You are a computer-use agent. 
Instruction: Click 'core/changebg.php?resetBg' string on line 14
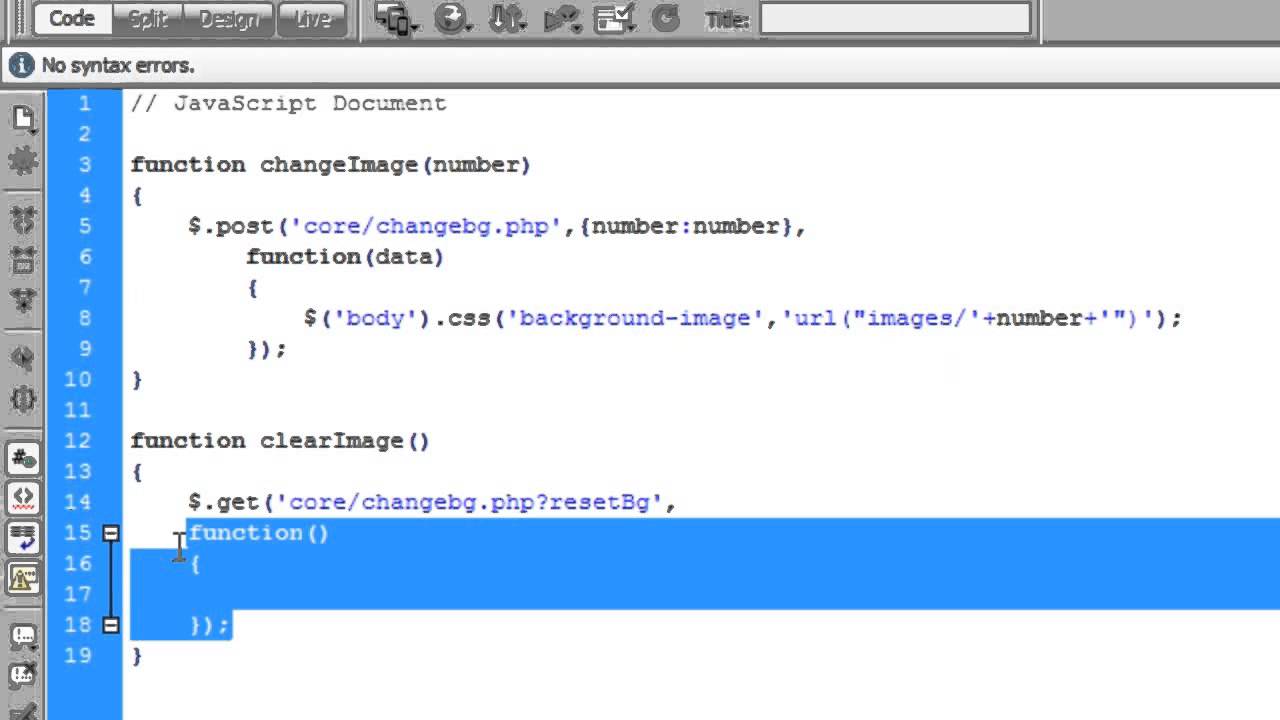[468, 502]
